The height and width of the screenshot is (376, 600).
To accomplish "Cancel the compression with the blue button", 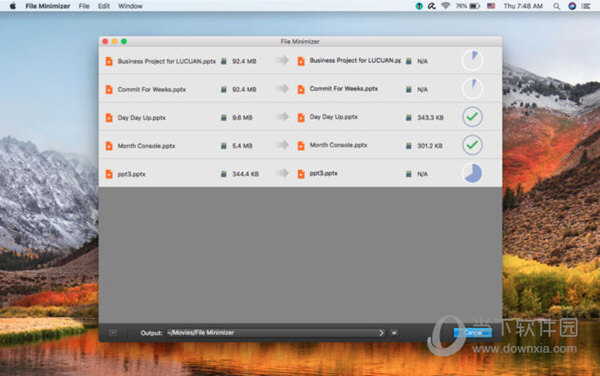I will tap(473, 333).
